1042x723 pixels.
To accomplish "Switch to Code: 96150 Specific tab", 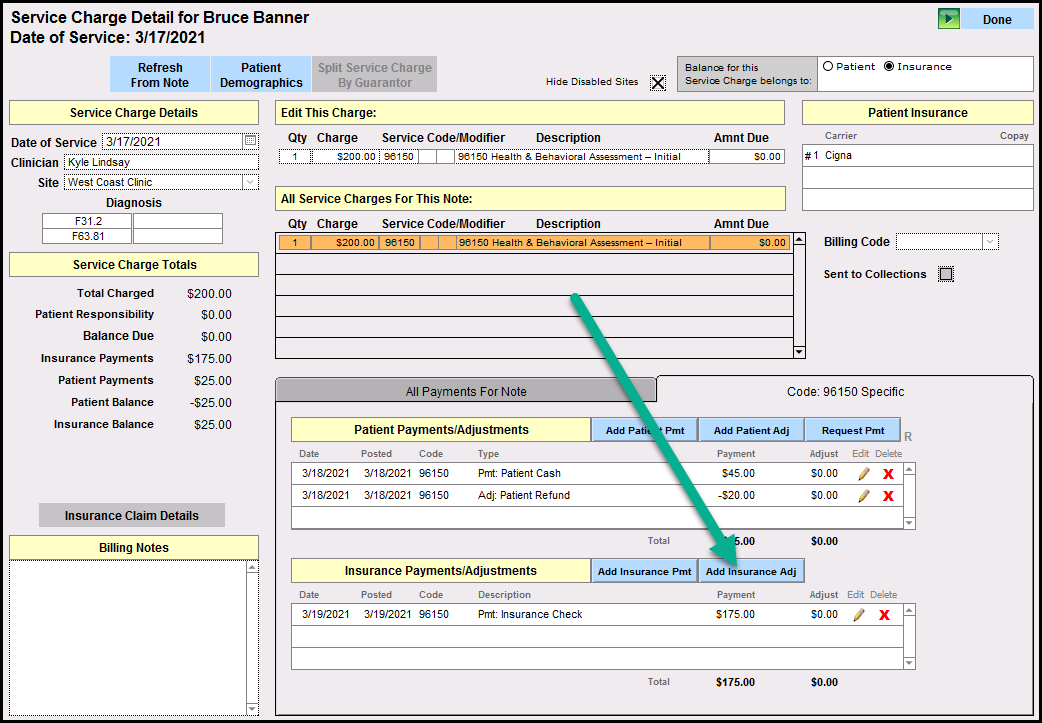I will pos(845,391).
